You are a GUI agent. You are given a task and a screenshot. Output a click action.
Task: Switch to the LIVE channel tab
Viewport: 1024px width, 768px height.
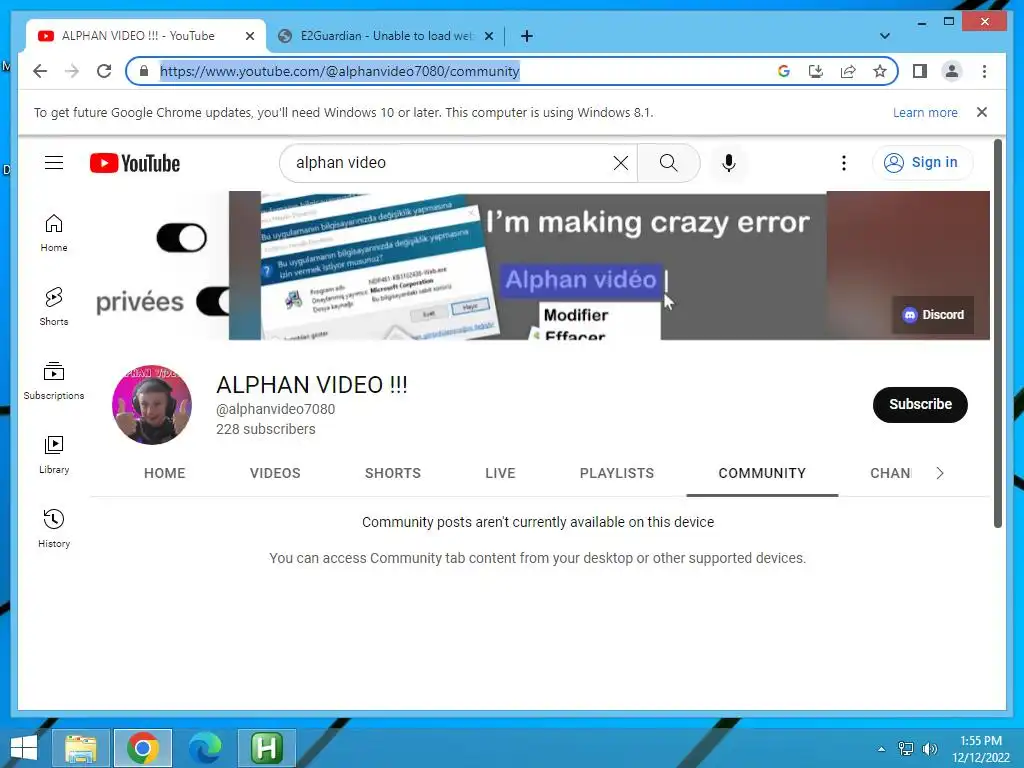[500, 473]
